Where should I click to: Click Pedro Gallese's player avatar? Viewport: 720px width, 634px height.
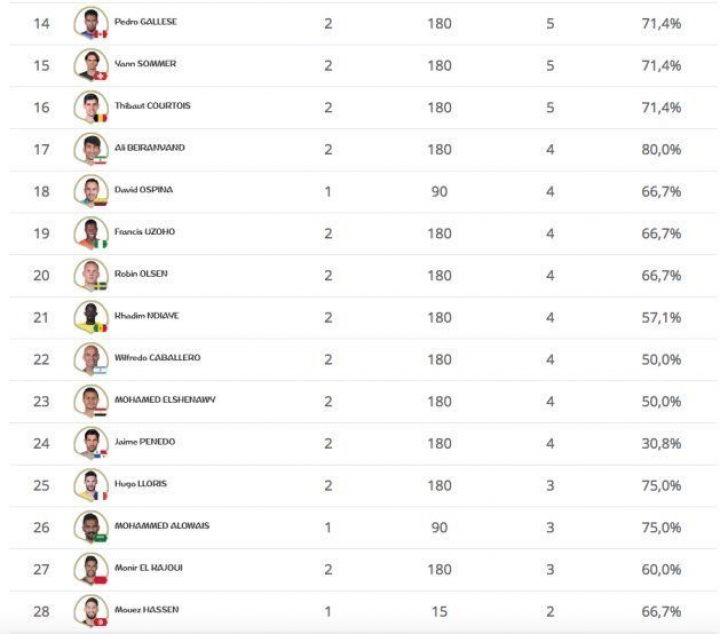tap(90, 23)
